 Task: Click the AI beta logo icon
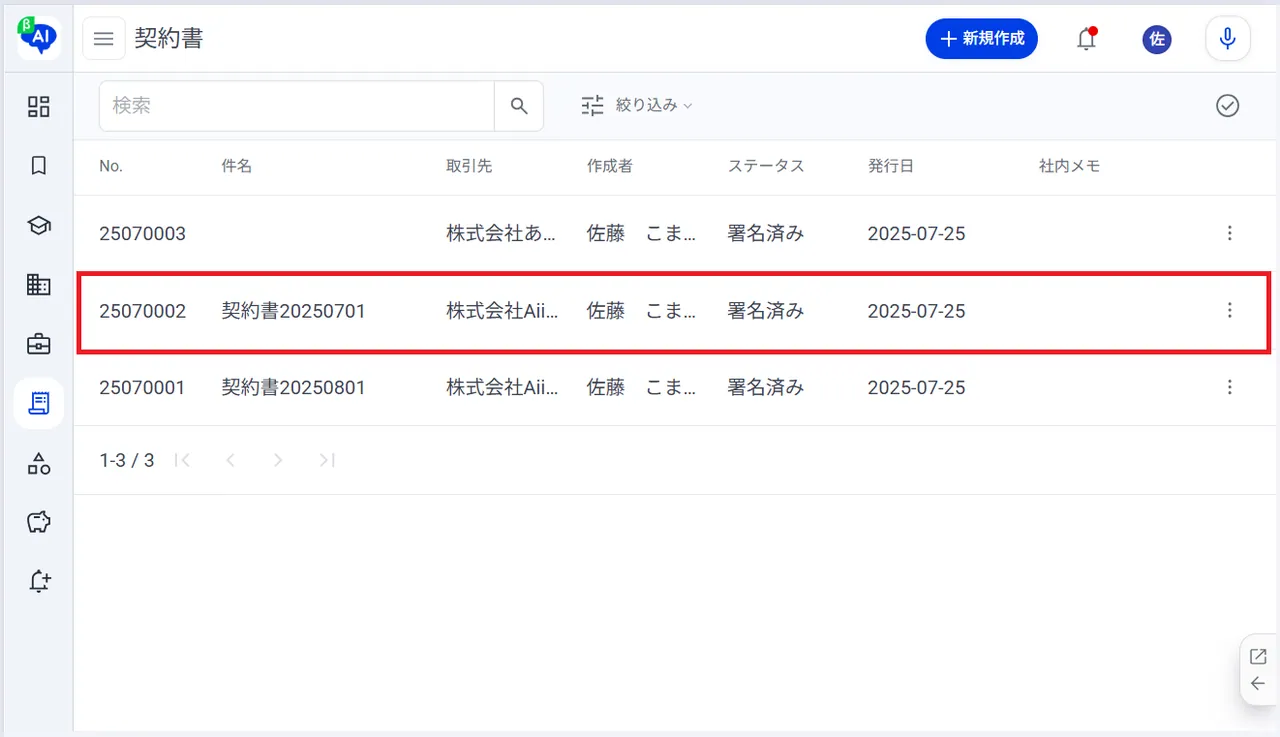point(38,37)
